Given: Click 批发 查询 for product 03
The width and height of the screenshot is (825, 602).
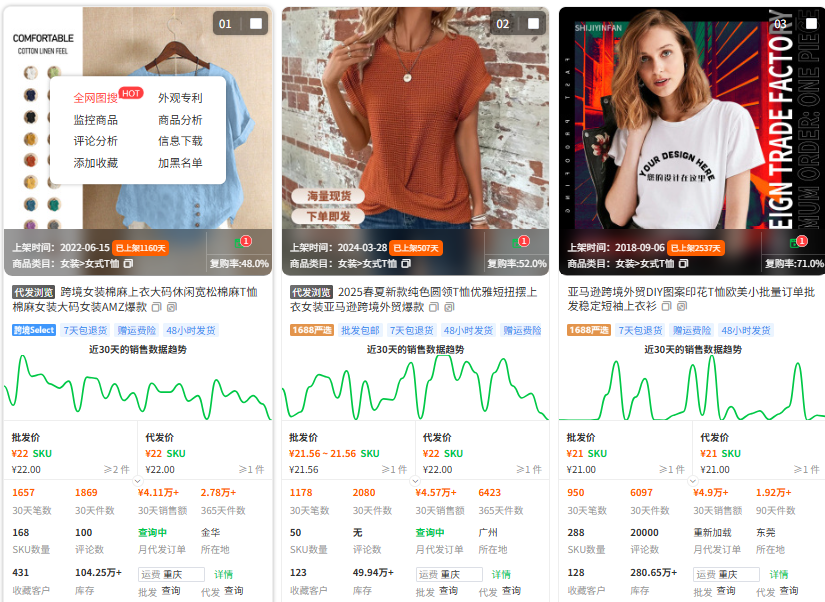Looking at the screenshot, I should [x=726, y=591].
